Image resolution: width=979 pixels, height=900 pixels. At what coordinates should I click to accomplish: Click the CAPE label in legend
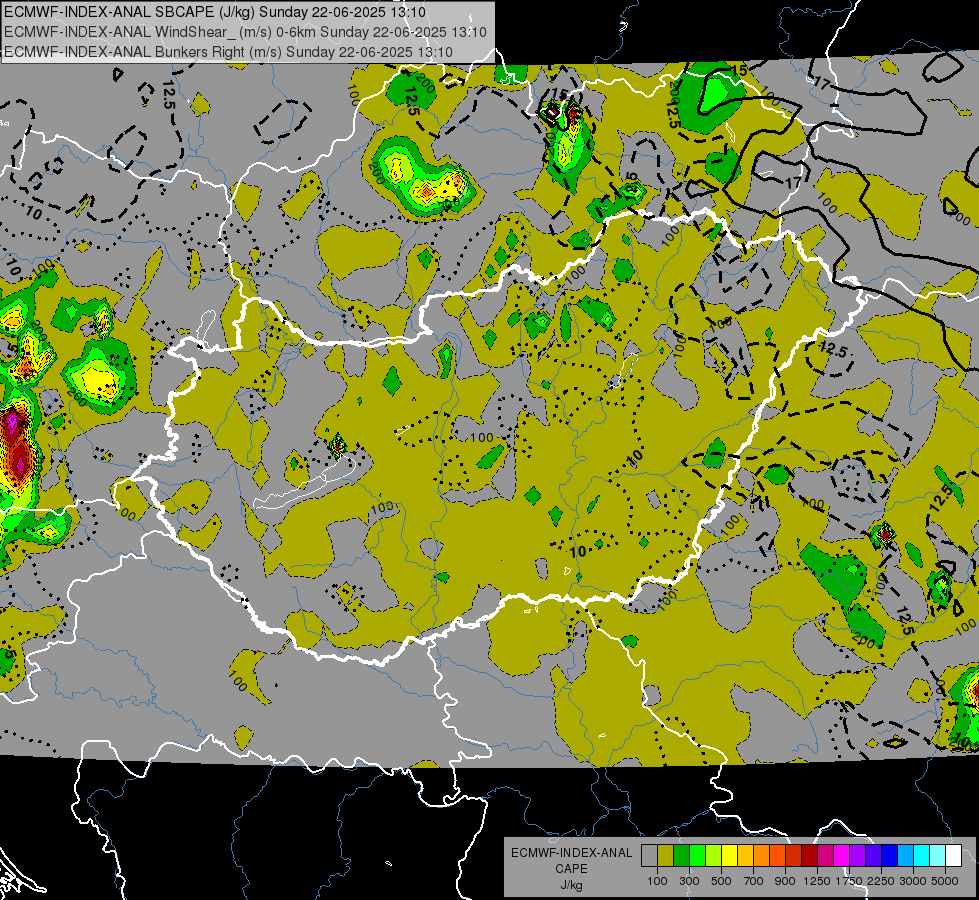click(571, 869)
